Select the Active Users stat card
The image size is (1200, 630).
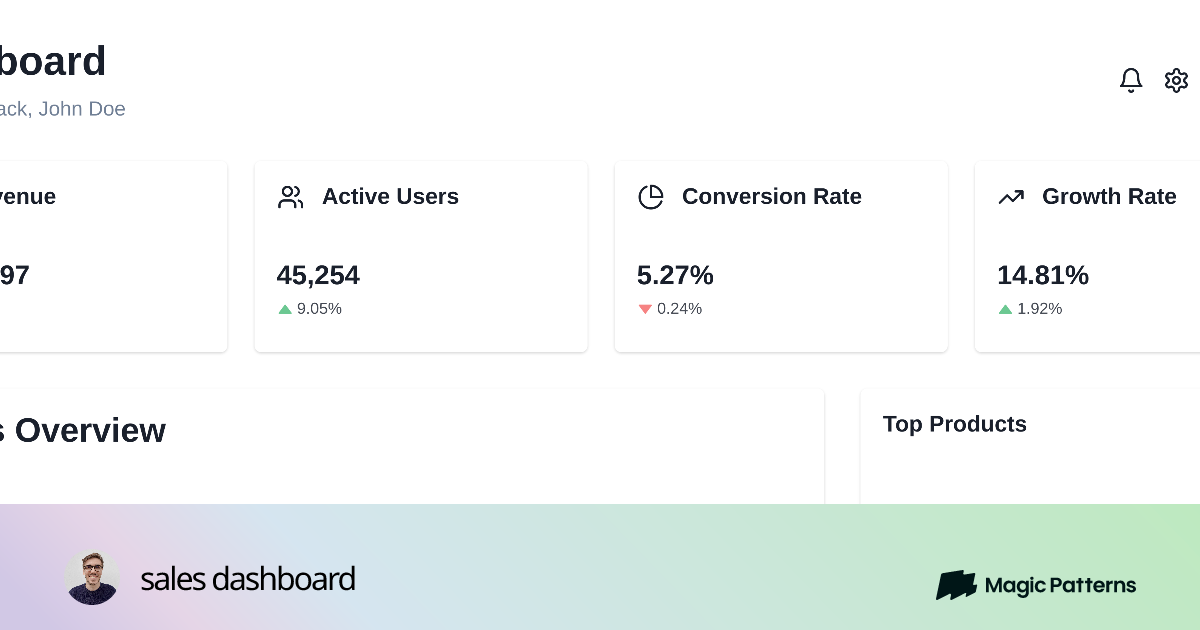coord(421,256)
